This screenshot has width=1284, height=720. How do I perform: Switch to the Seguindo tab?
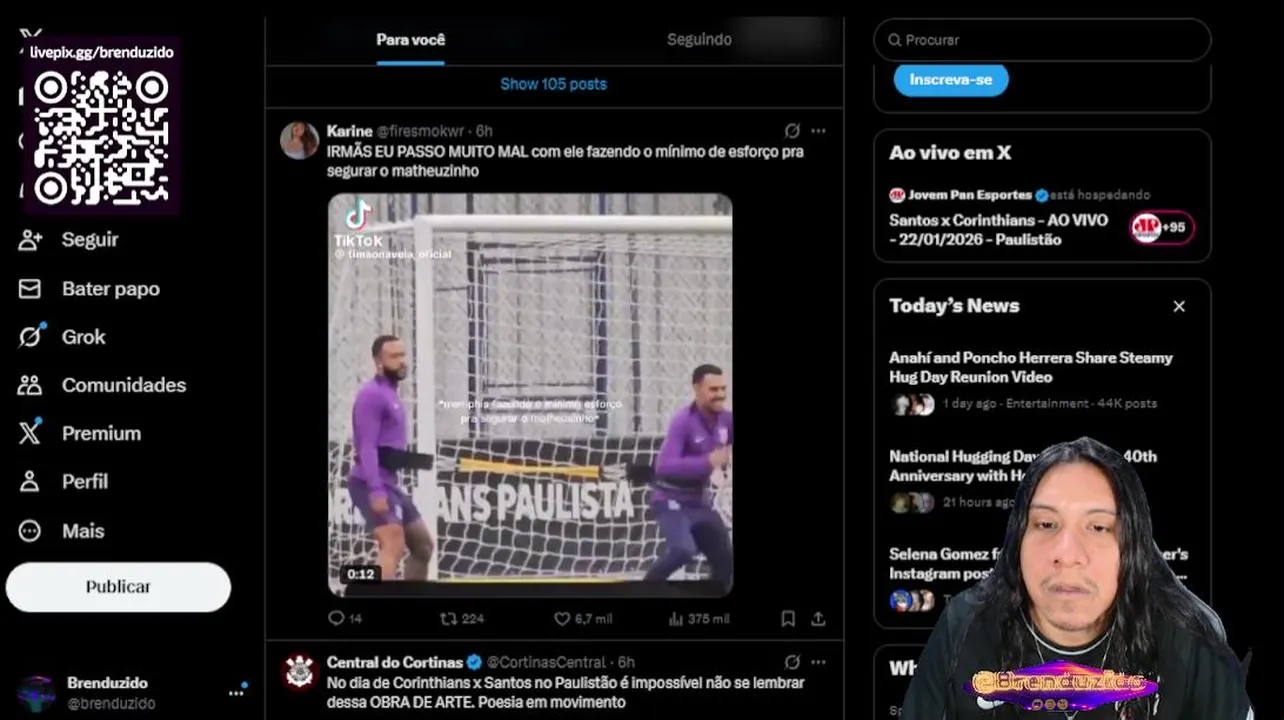click(x=699, y=40)
